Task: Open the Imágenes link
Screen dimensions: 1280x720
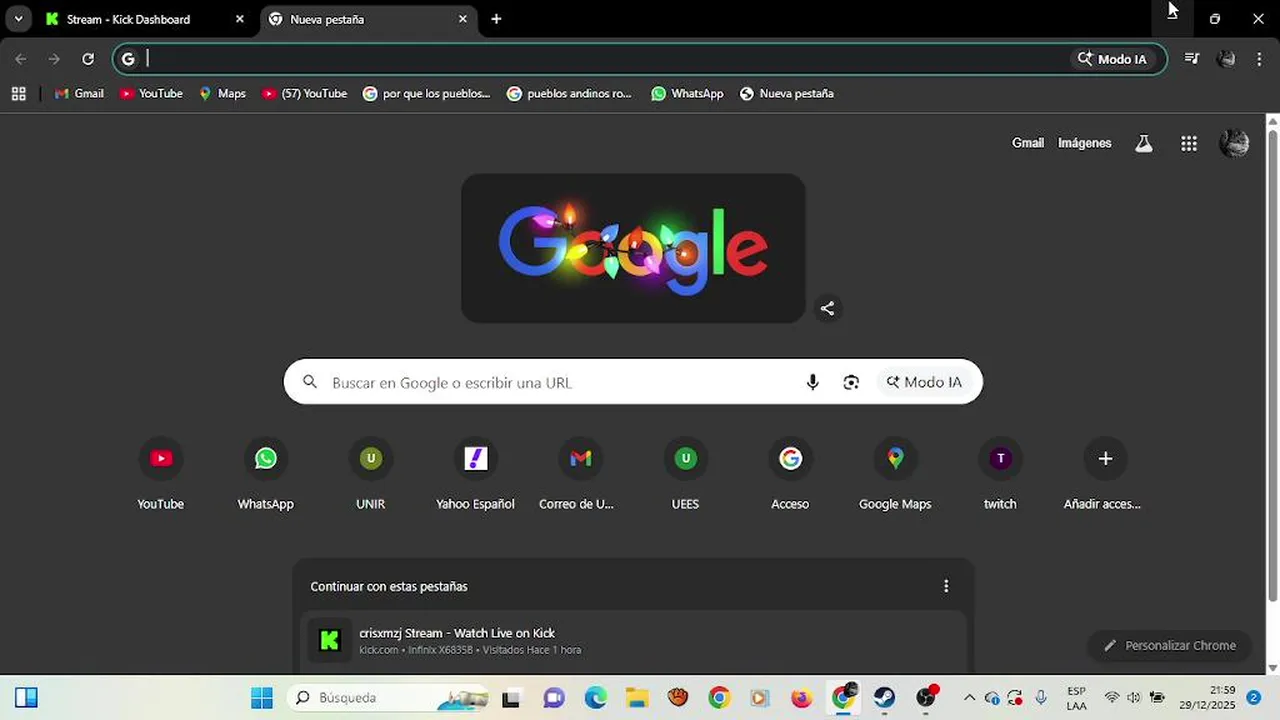Action: pyautogui.click(x=1085, y=143)
